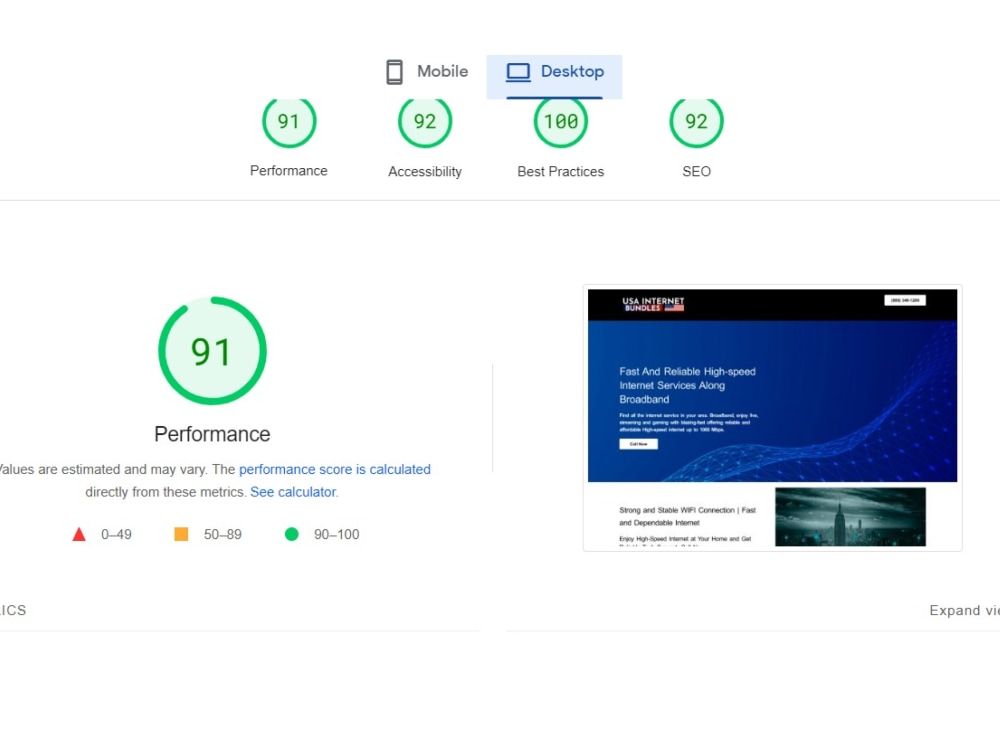Click the '90–100' legend text
Screen dimensions: 1000x750
pyautogui.click(x=337, y=534)
